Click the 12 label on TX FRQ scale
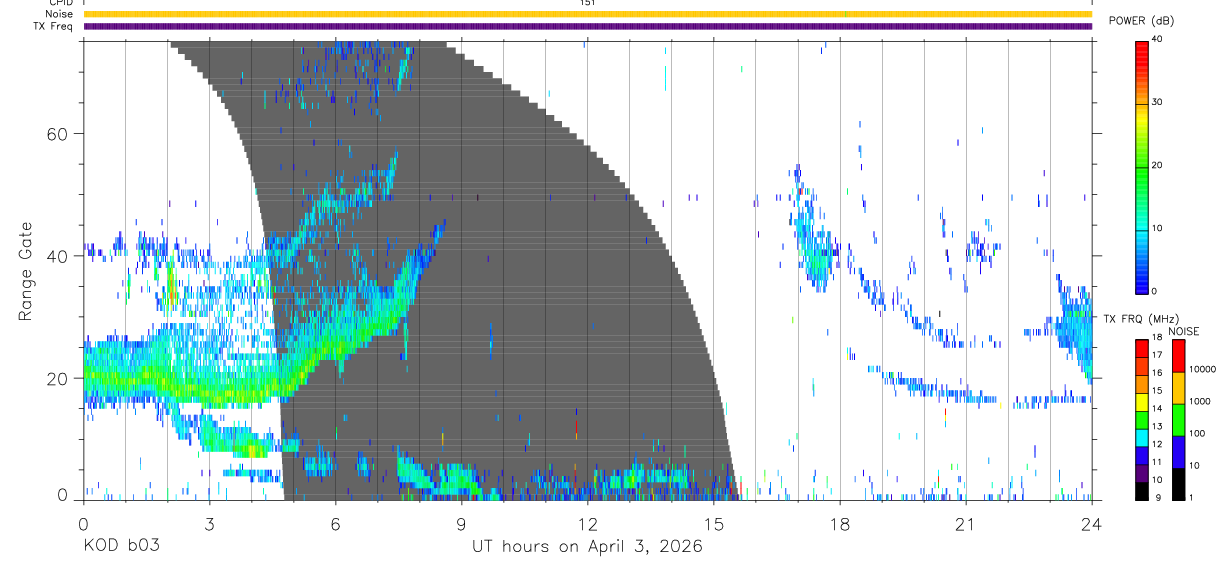This screenshot has width=1228, height=567. (x=1157, y=444)
